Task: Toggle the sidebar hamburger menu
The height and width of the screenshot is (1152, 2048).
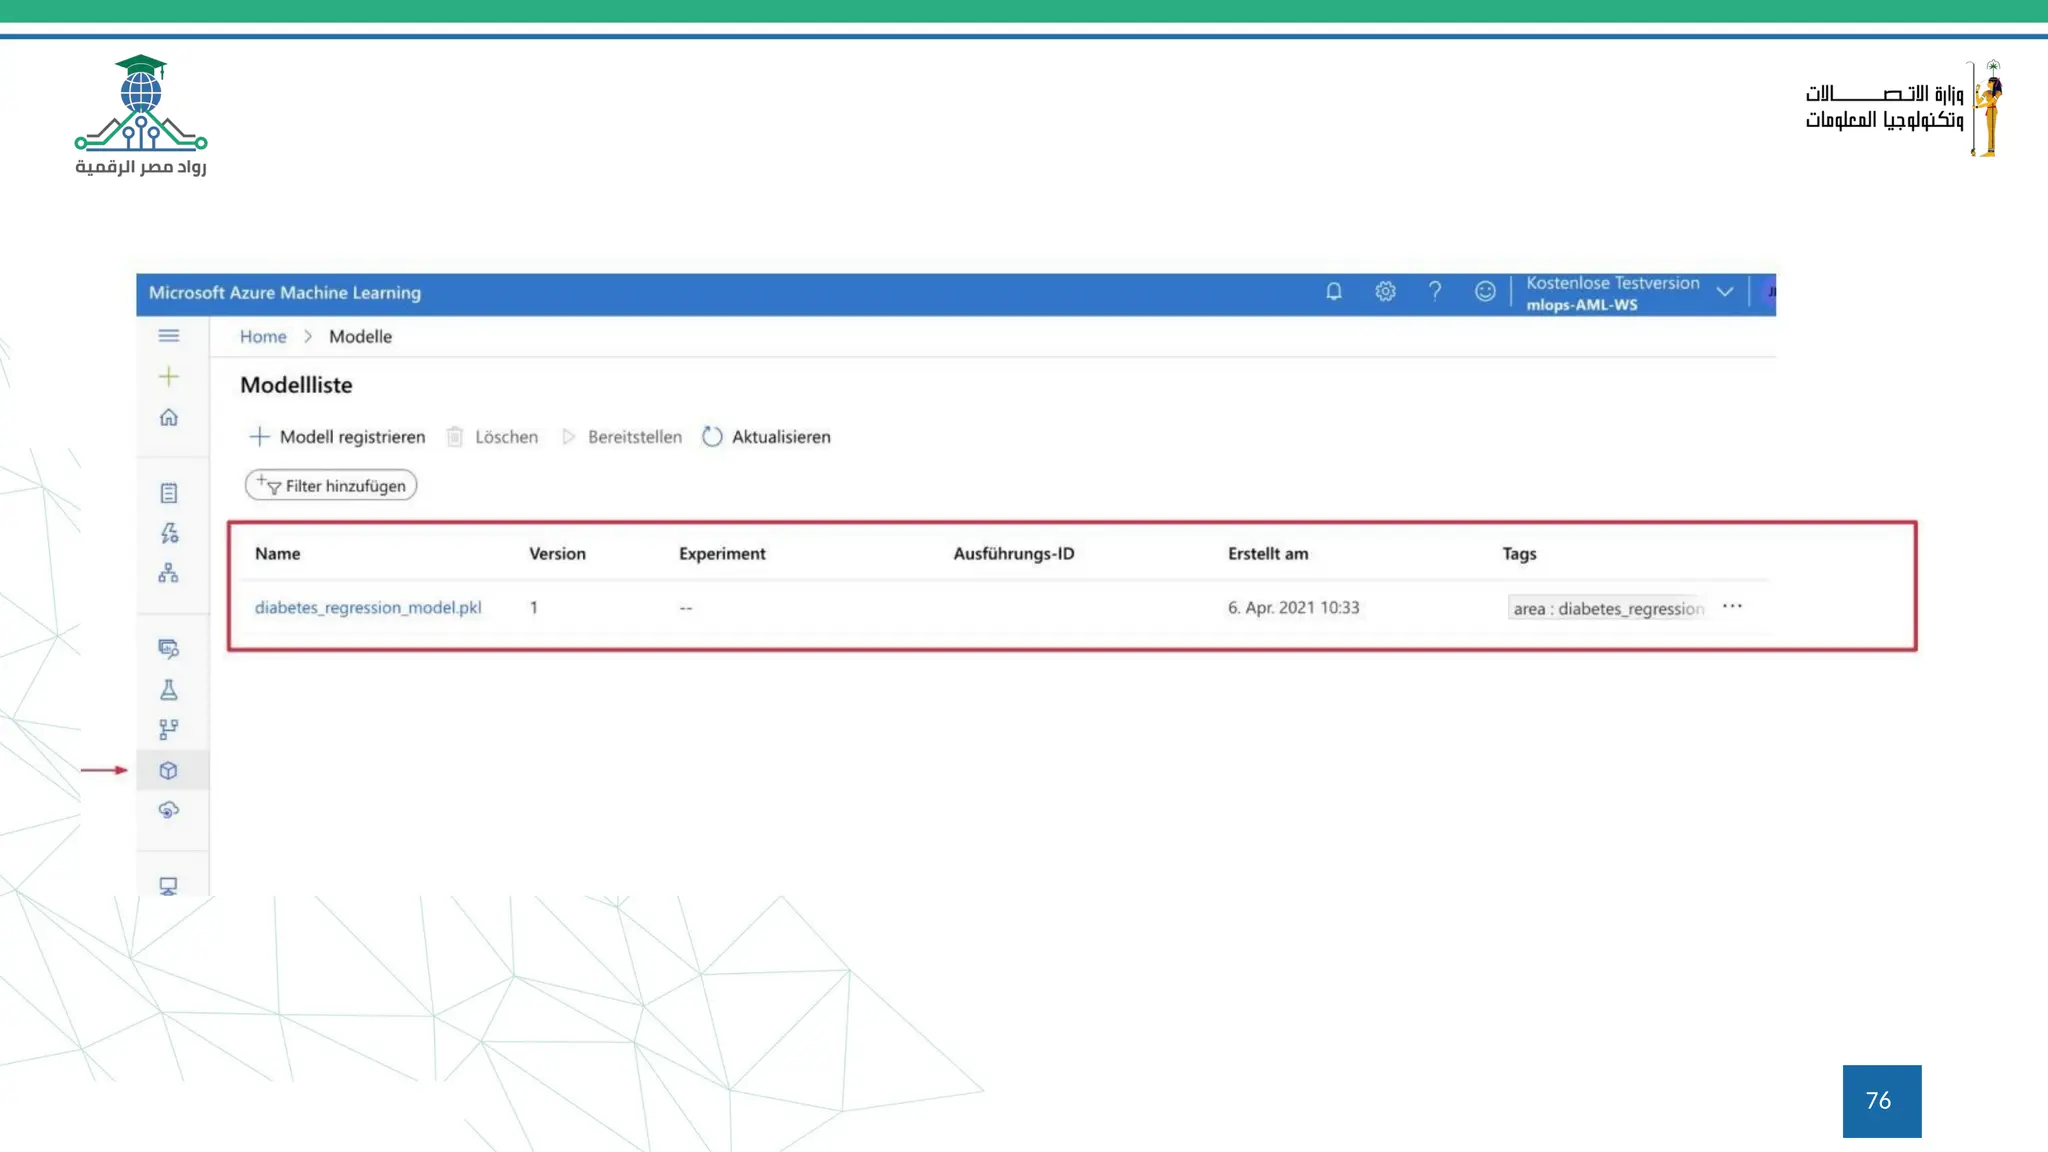Action: [169, 336]
